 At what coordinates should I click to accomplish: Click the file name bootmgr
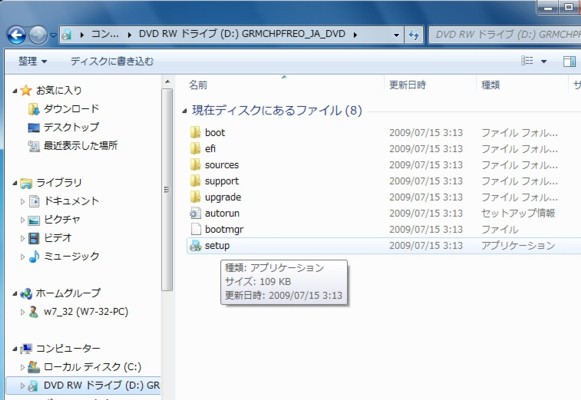tap(224, 230)
